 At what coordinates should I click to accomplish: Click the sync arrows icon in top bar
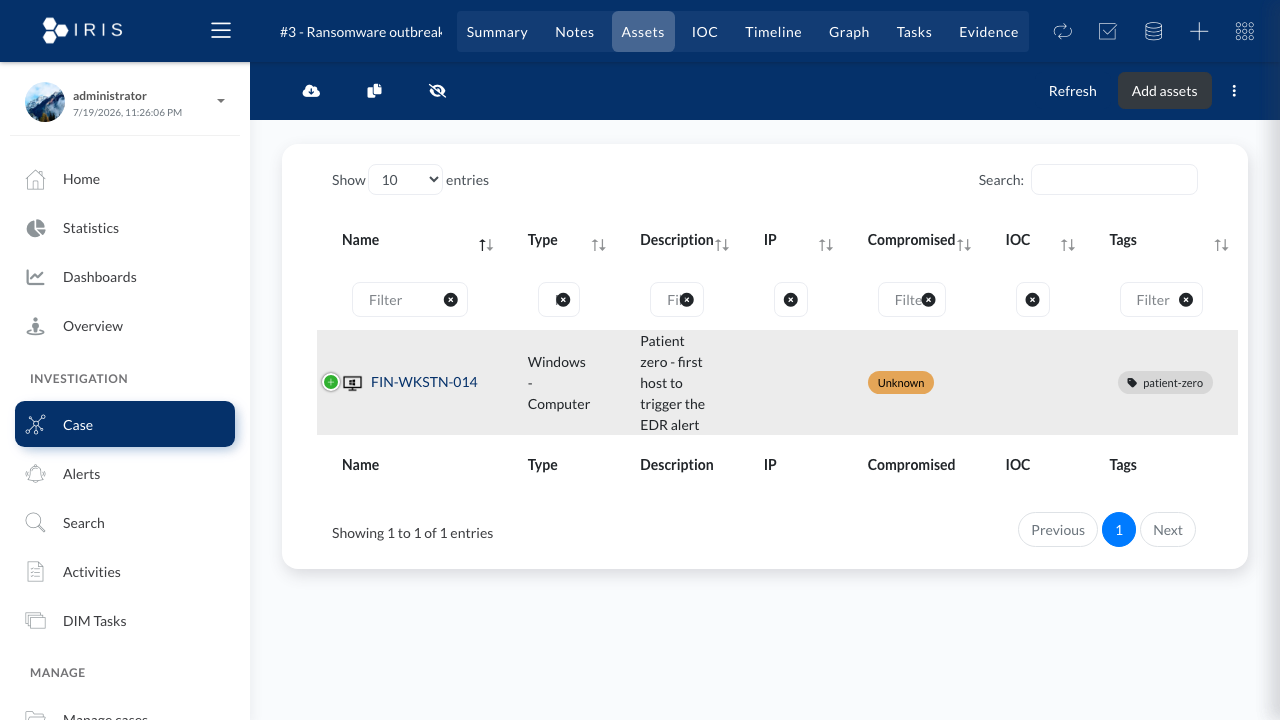click(x=1062, y=32)
